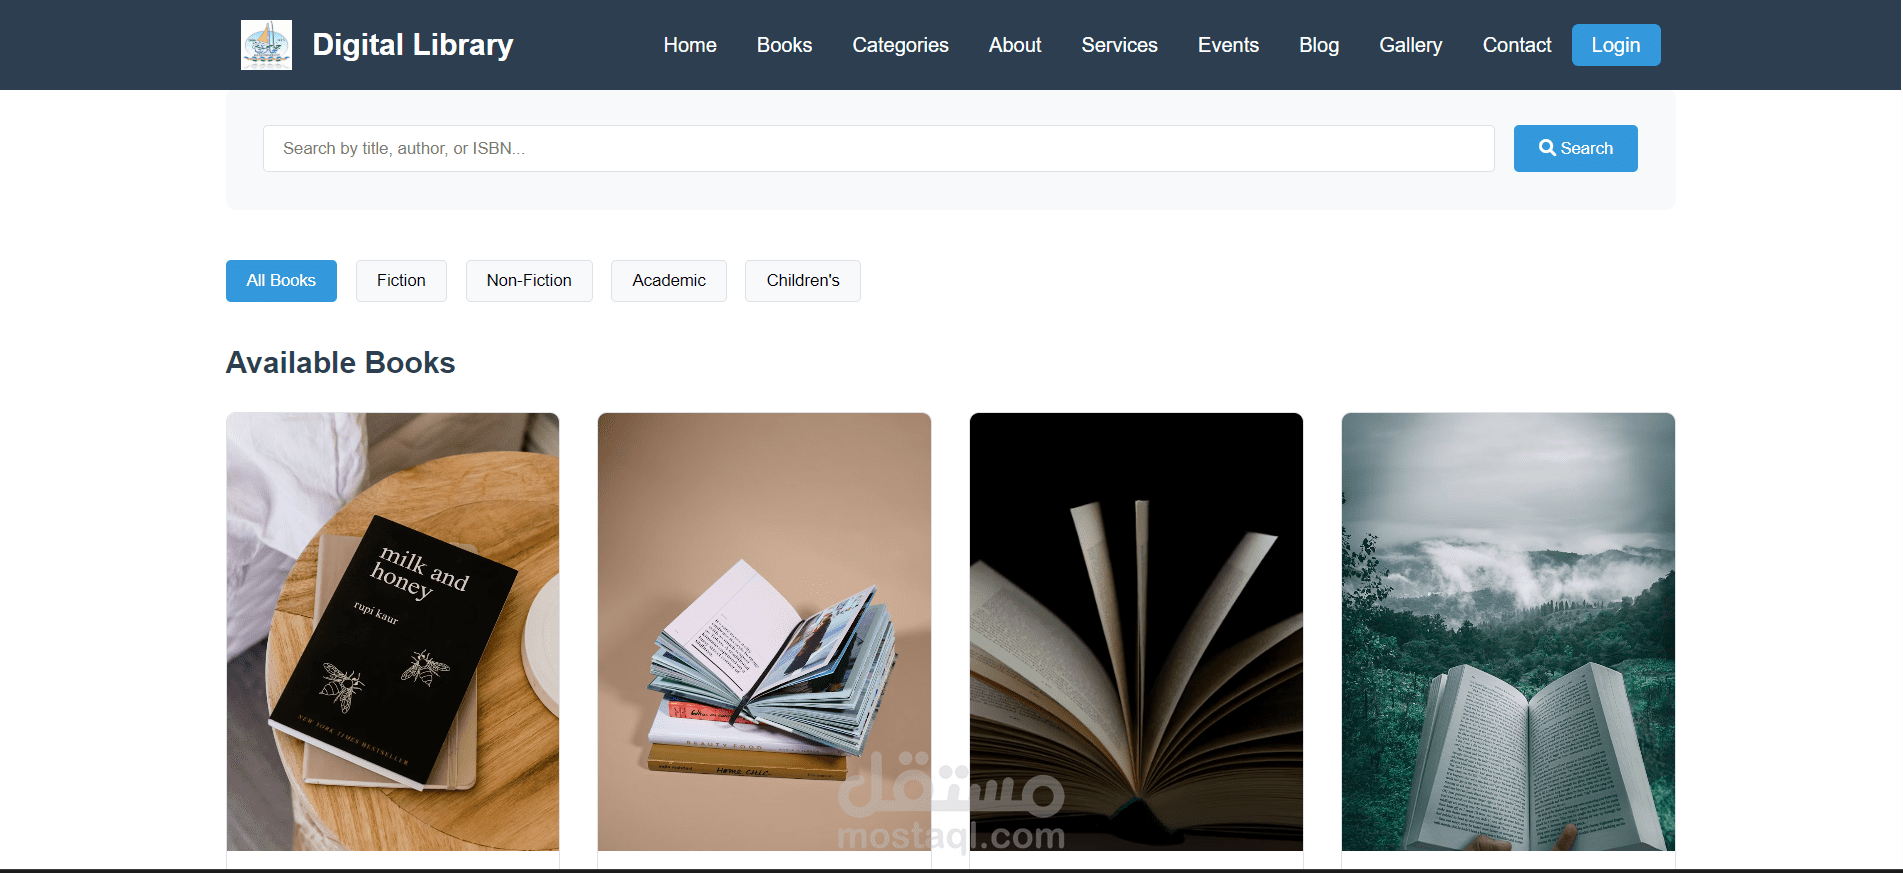Show Academic books only
Image resolution: width=1903 pixels, height=873 pixels.
669,281
